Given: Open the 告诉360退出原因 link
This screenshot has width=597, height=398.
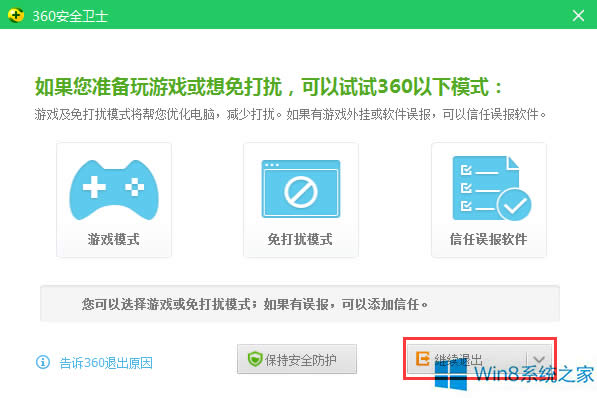Looking at the screenshot, I should click(x=106, y=363).
